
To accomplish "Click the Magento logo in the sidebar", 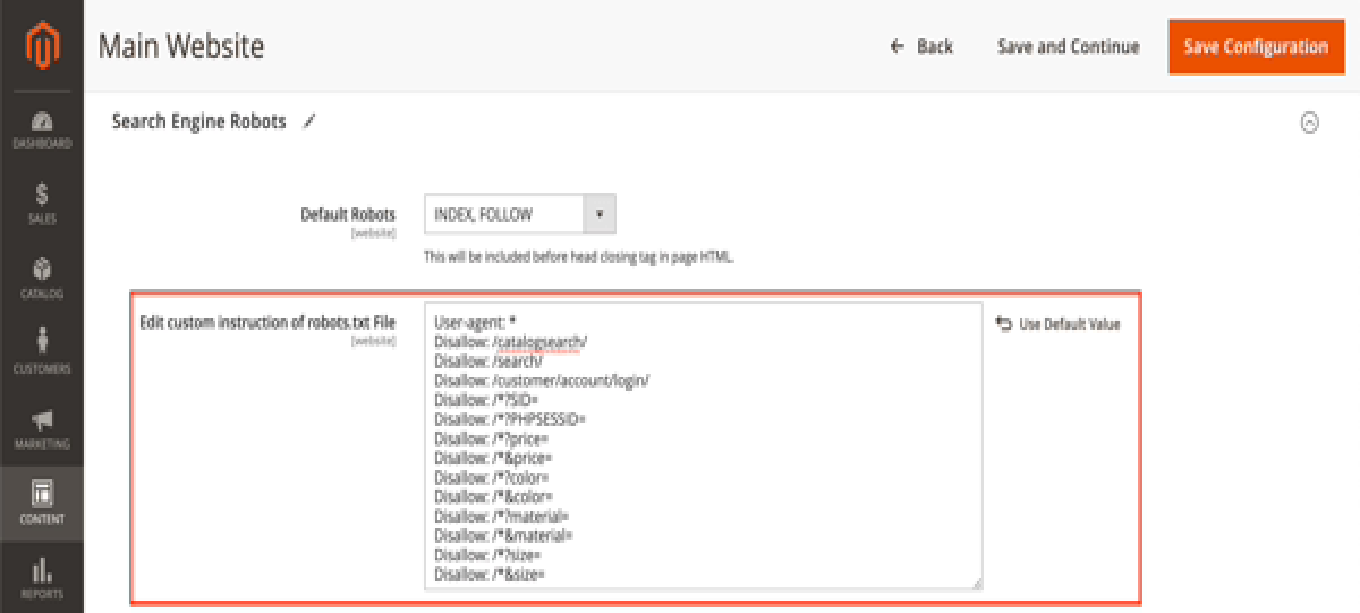I will click(42, 46).
